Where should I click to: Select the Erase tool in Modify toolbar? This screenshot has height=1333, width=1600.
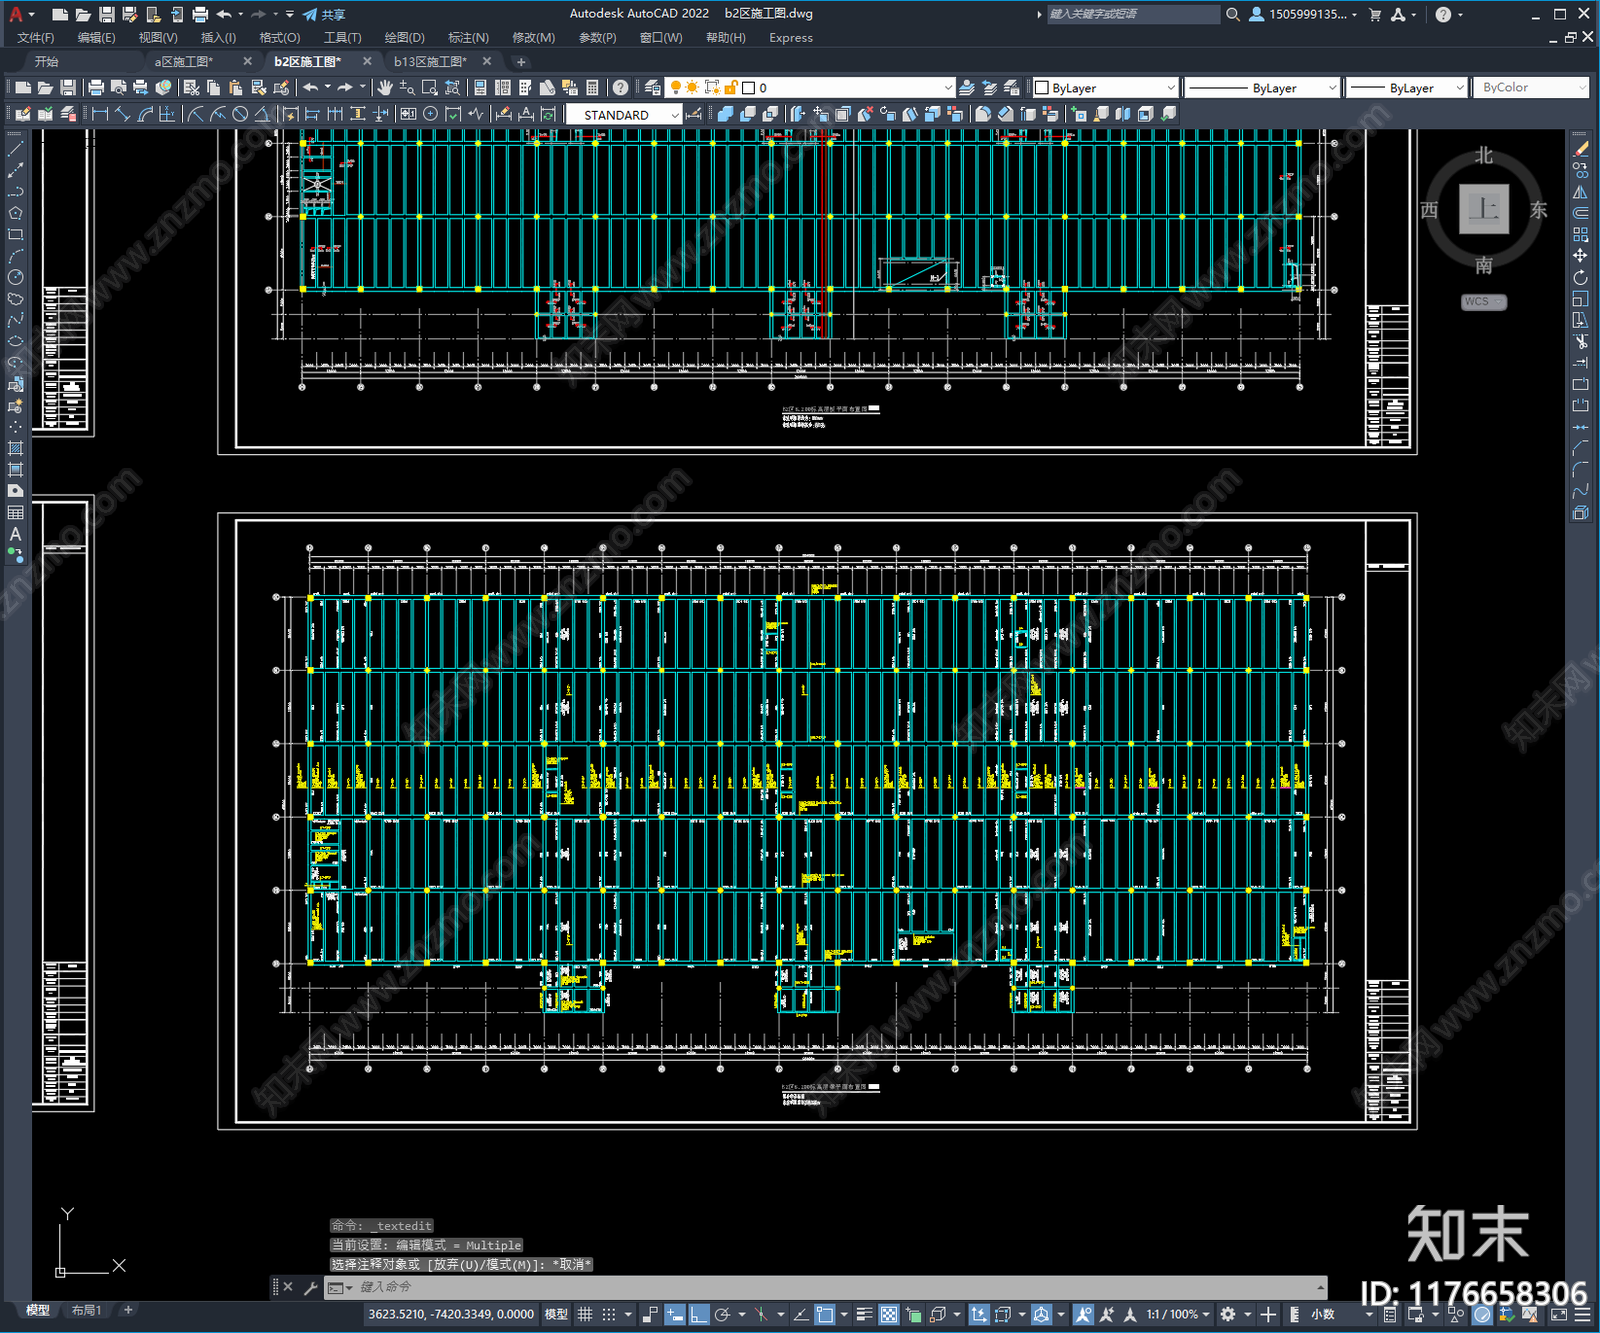pos(1580,148)
